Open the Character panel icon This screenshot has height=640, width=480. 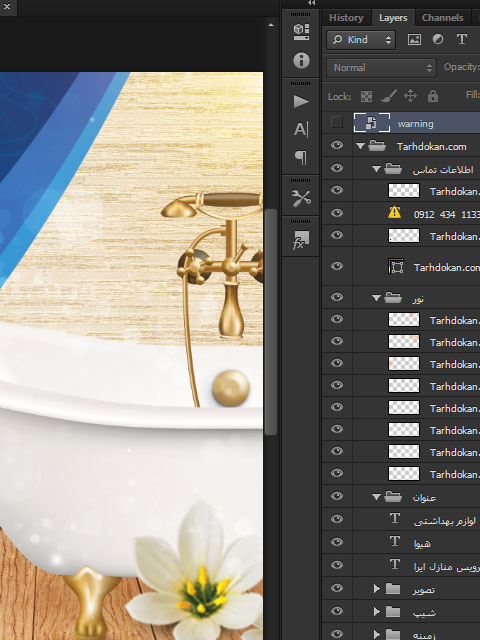click(301, 129)
